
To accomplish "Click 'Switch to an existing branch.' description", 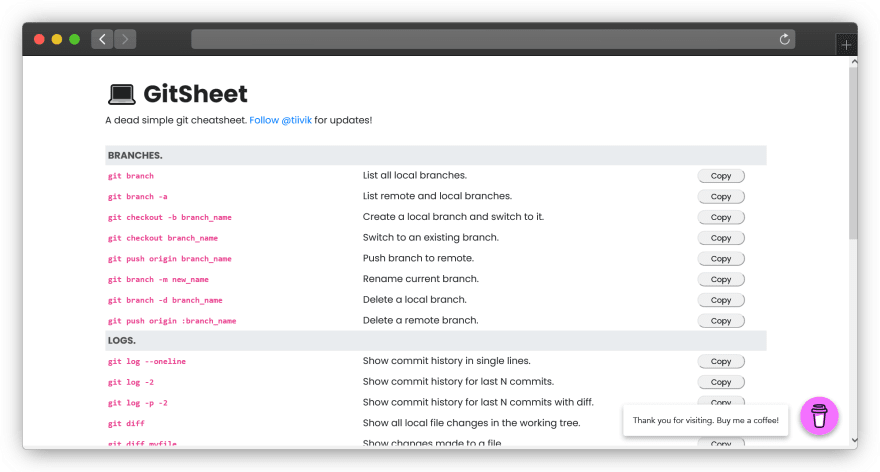I will tap(430, 238).
